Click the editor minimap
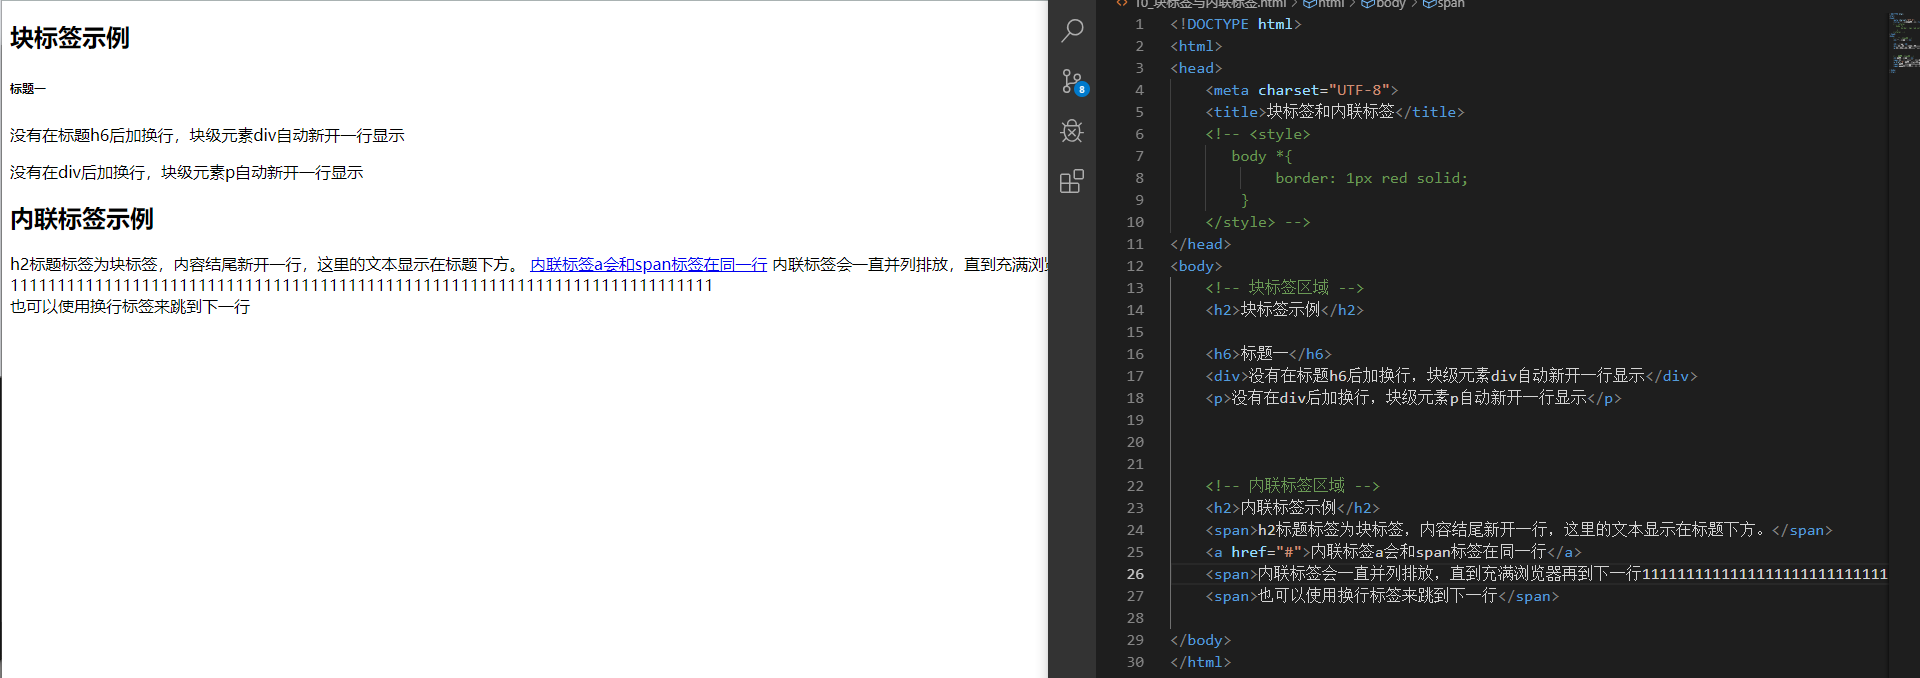This screenshot has height=678, width=1920. tap(1903, 45)
